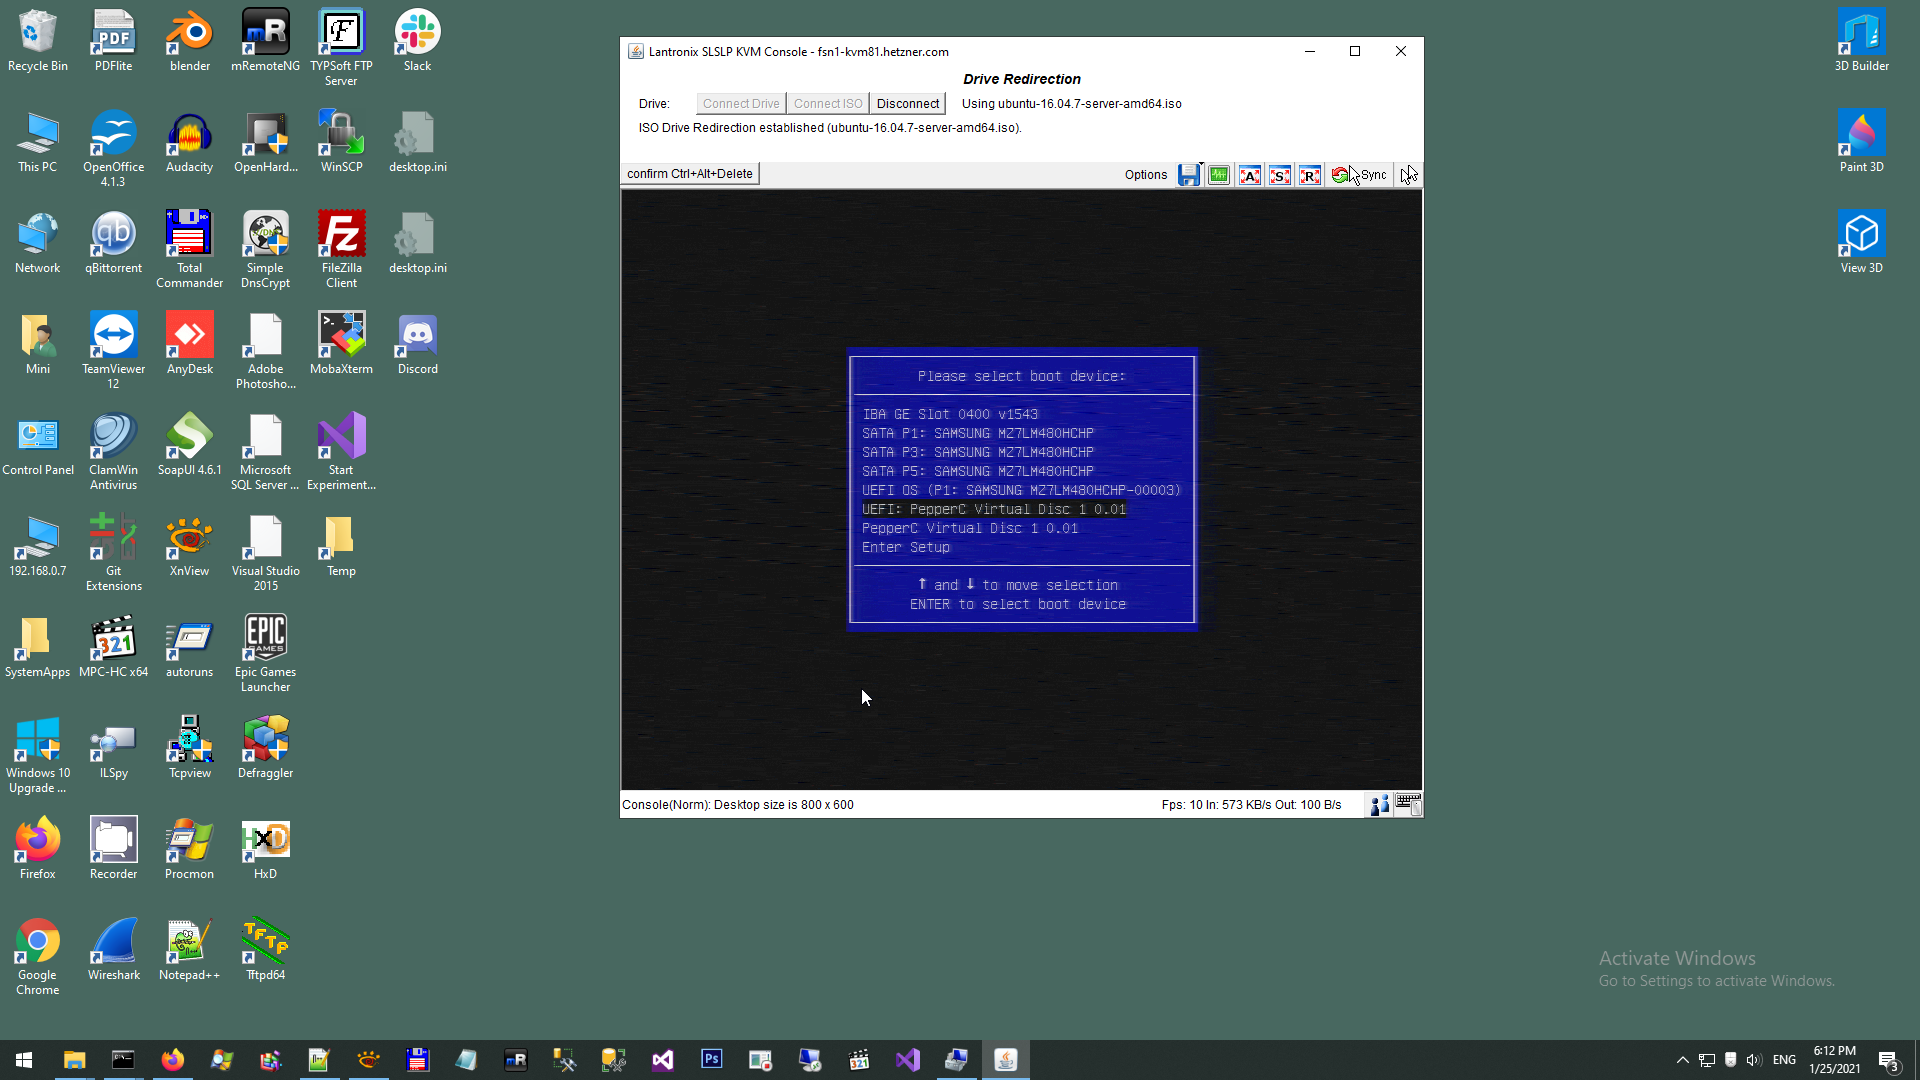Viewport: 1920px width, 1080px height.
Task: Click the 'S' screen scaling icon
Action: click(1280, 175)
